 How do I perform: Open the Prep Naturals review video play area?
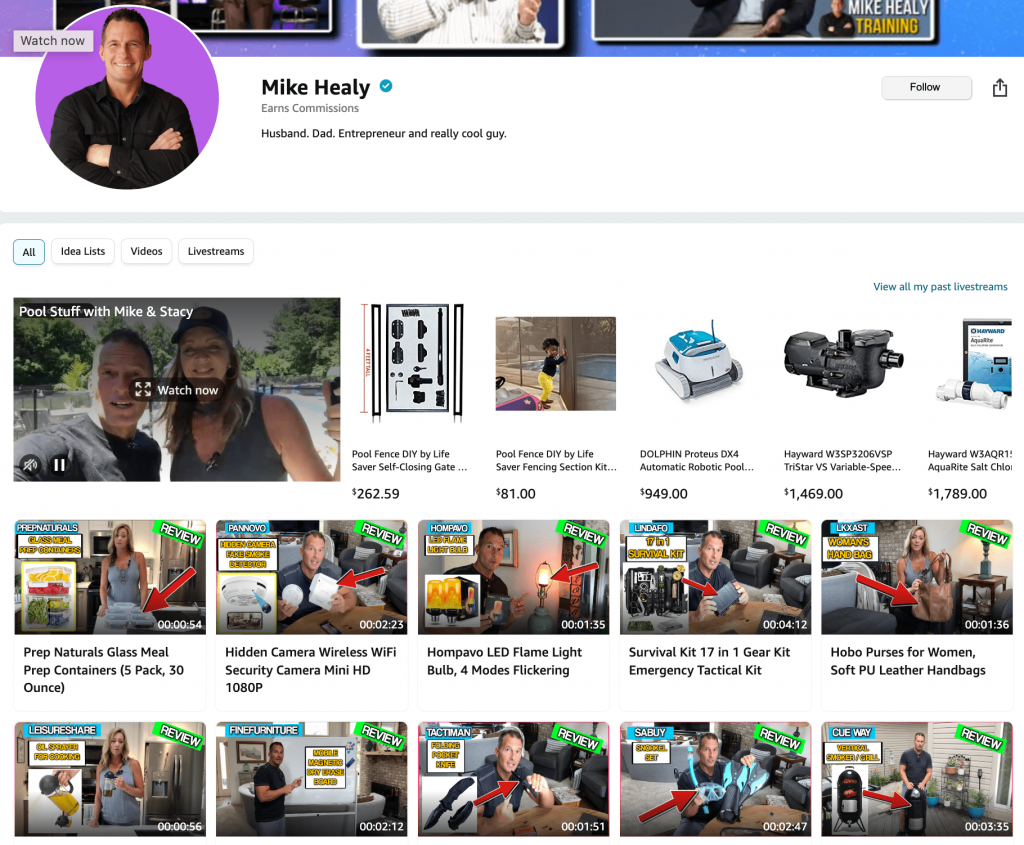pyautogui.click(x=109, y=577)
